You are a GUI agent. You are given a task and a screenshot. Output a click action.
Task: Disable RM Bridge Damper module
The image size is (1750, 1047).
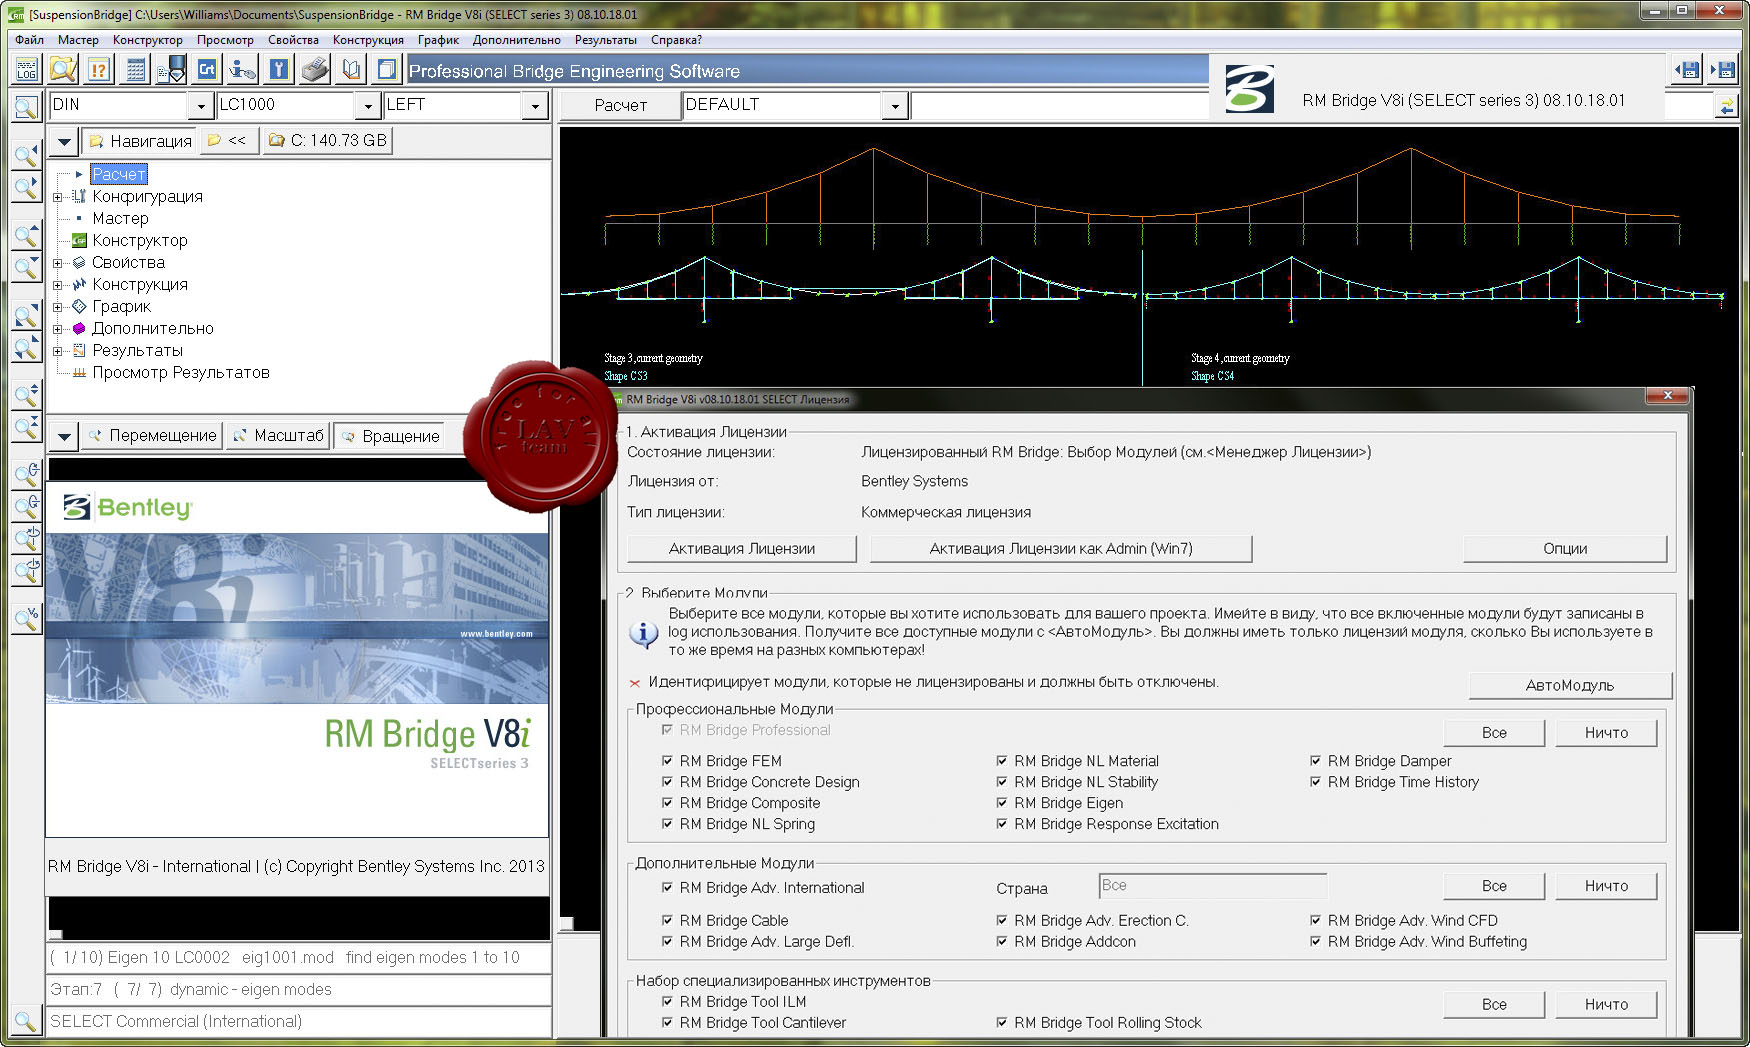[x=1315, y=761]
